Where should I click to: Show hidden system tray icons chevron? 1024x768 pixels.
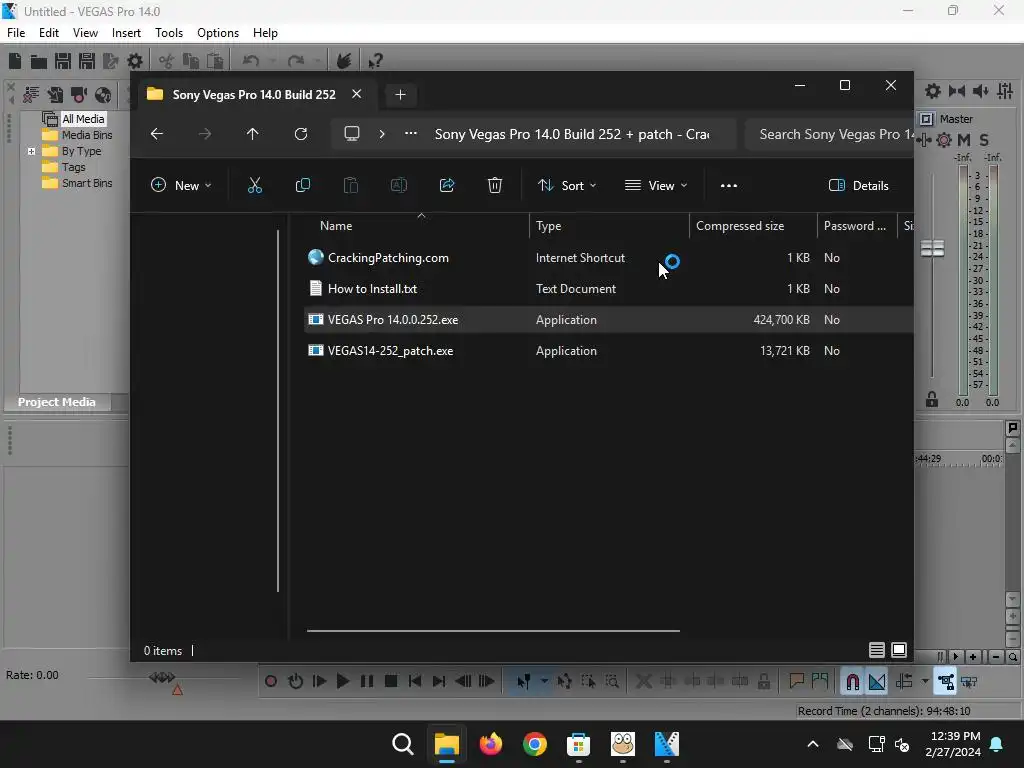(813, 744)
